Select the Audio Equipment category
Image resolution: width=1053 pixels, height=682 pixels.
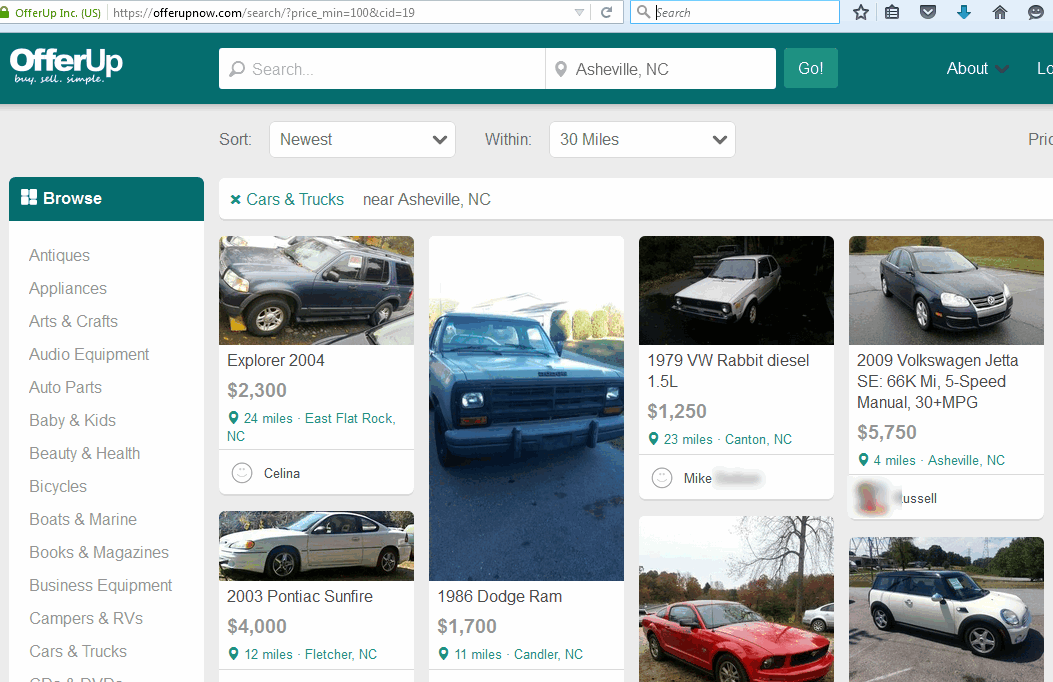pos(89,354)
